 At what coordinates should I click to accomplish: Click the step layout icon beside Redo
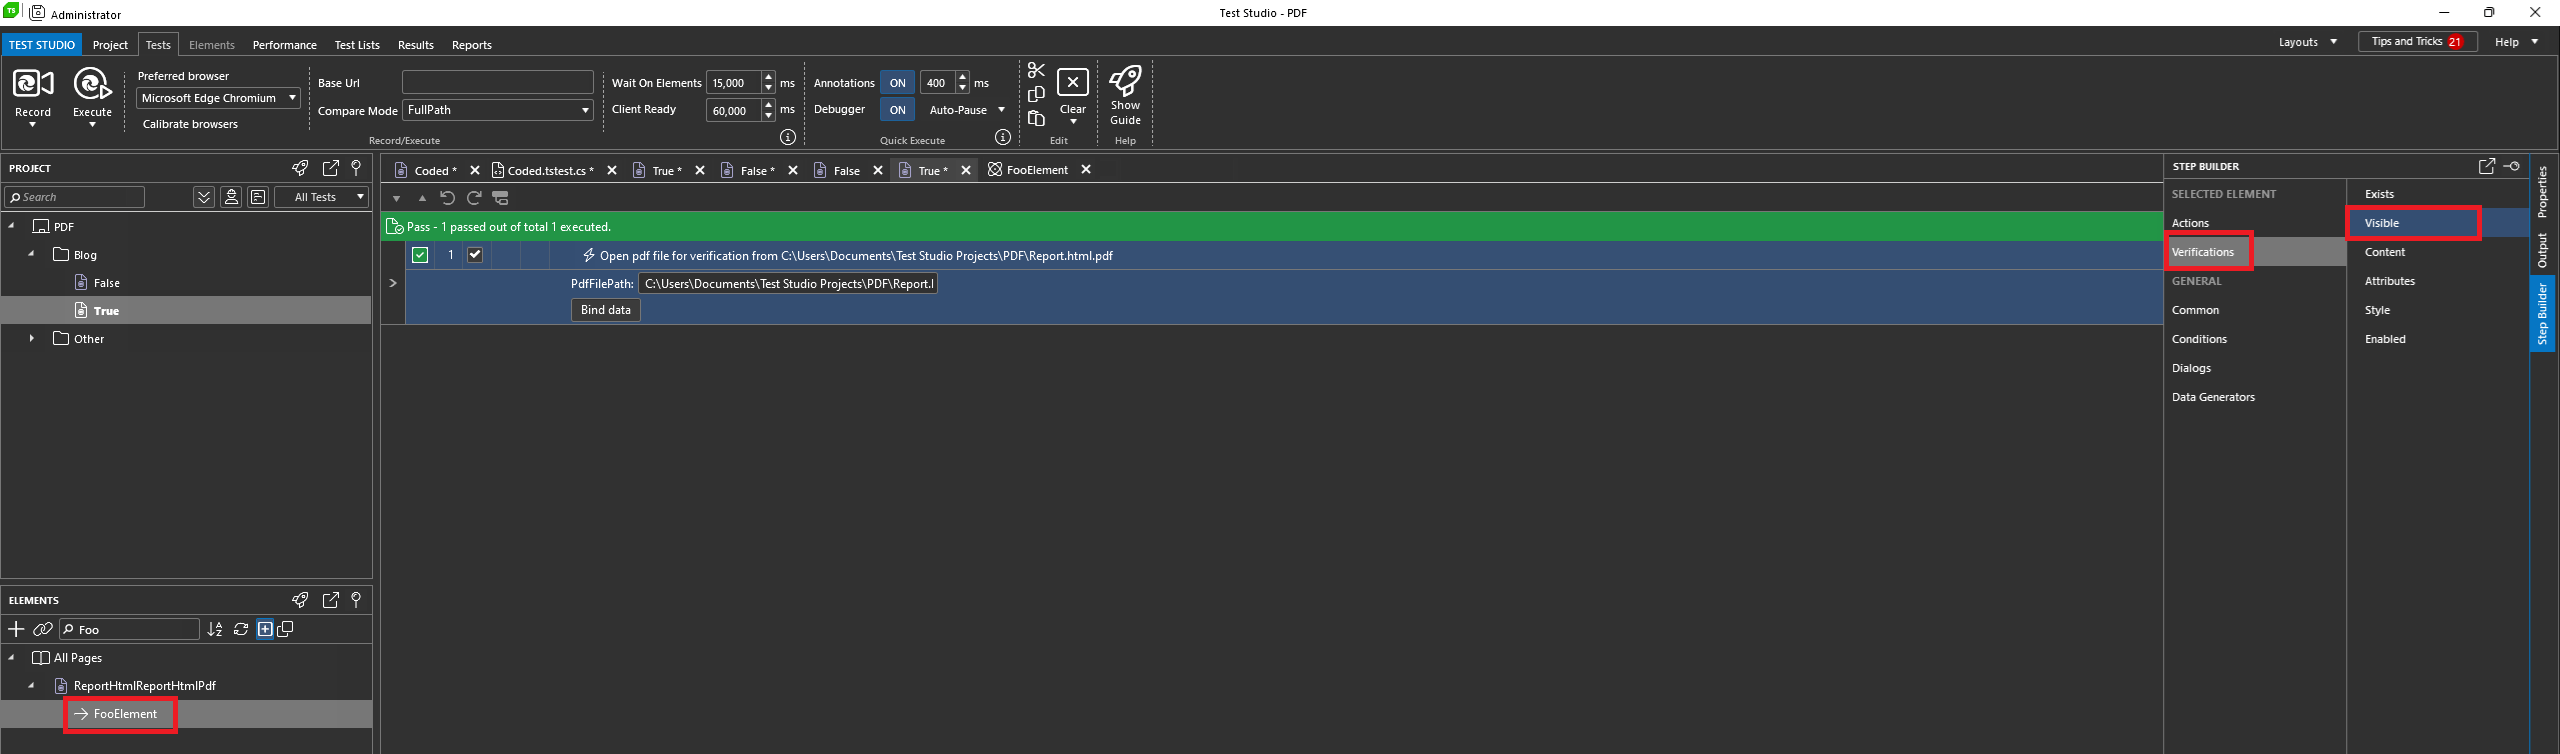pos(501,198)
